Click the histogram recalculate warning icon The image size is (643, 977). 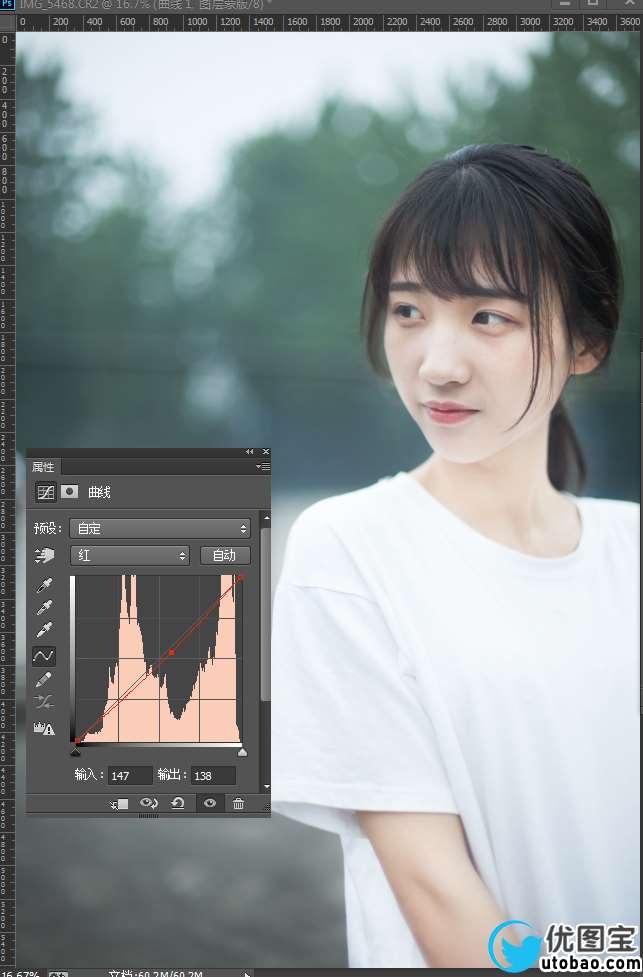click(x=44, y=729)
